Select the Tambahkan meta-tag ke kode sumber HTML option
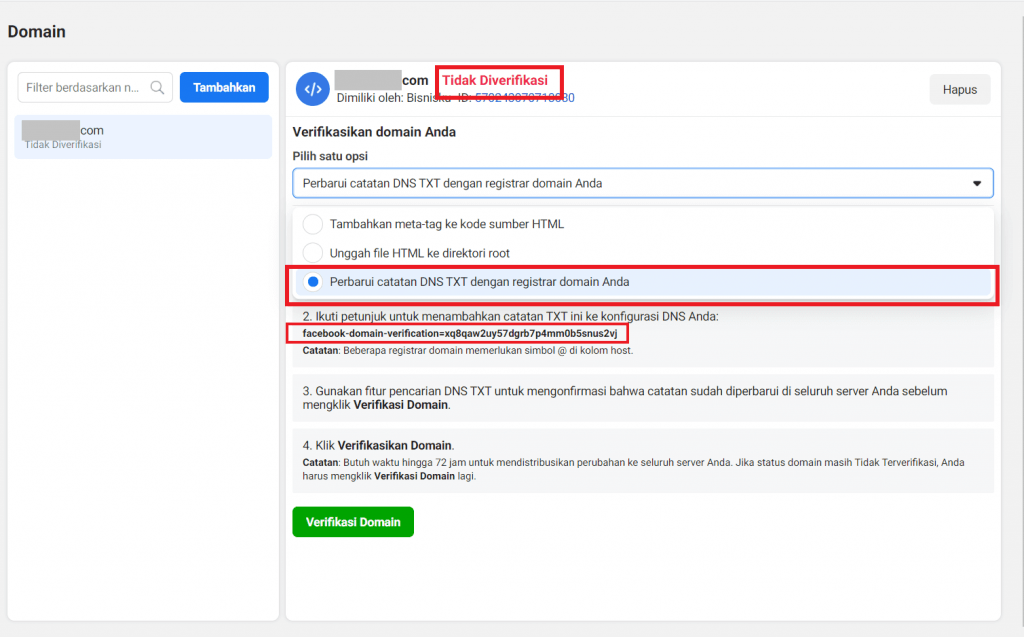 click(x=446, y=224)
